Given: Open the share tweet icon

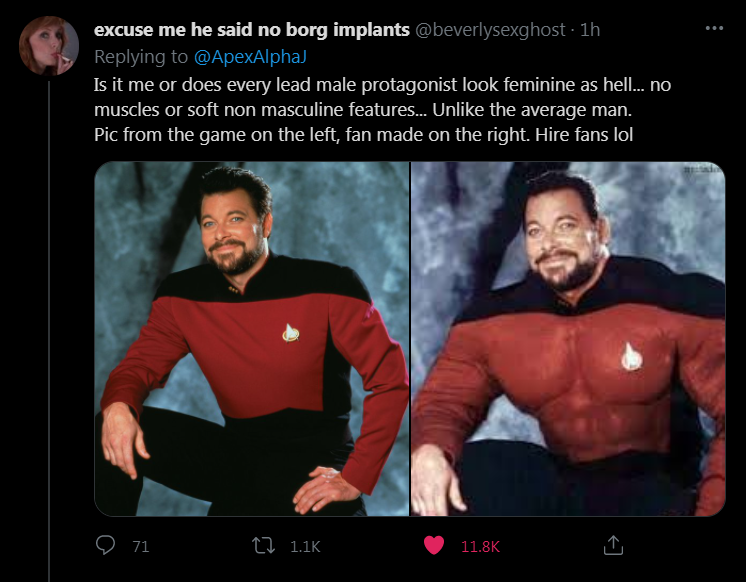Looking at the screenshot, I should [614, 546].
